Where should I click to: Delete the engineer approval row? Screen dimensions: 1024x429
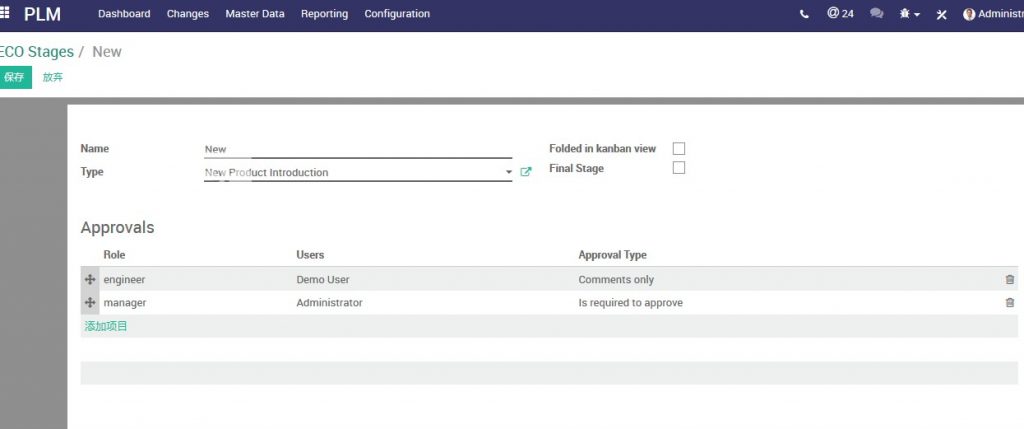coord(1009,280)
